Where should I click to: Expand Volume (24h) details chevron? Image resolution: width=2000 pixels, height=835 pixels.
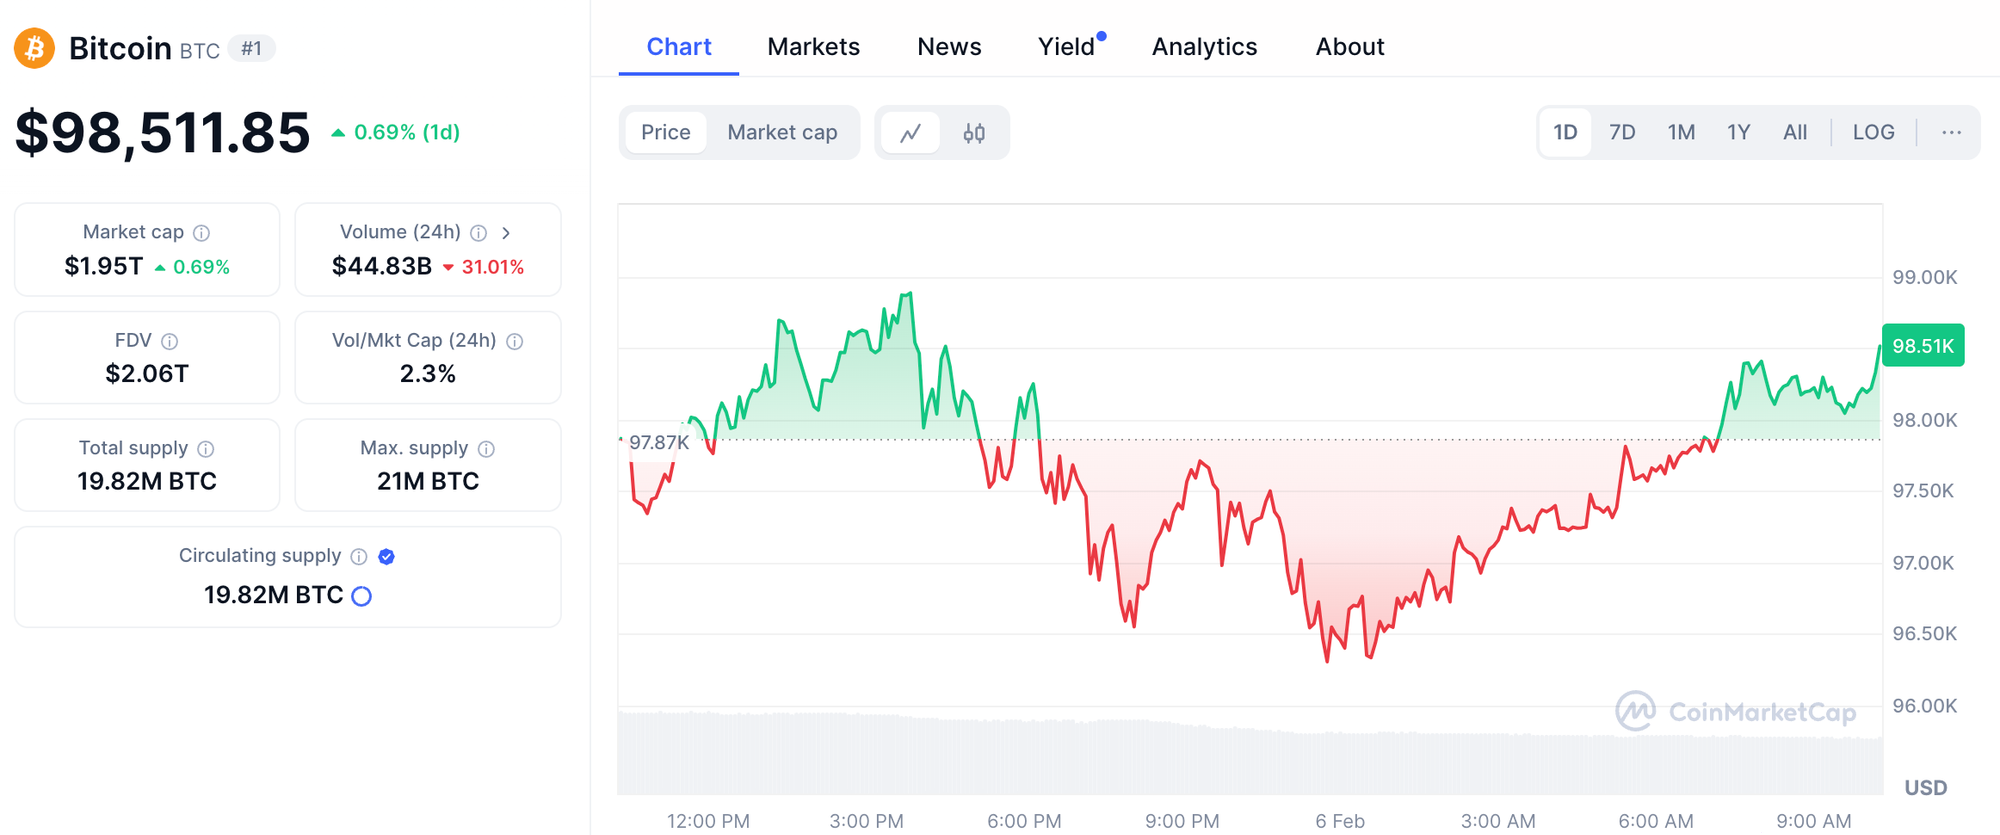click(506, 233)
